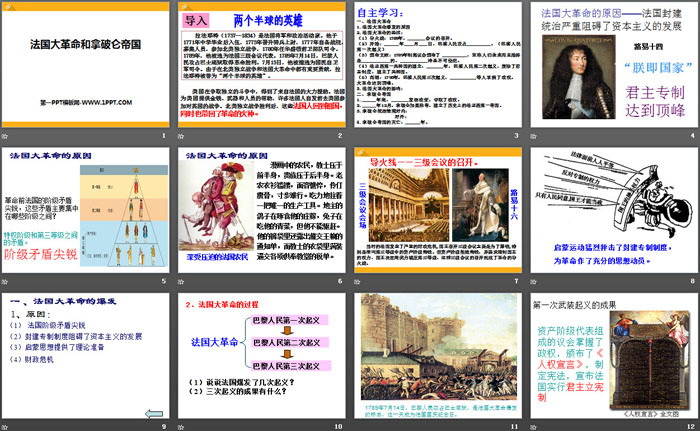Click the transition star icon under slide 1

point(7,134)
